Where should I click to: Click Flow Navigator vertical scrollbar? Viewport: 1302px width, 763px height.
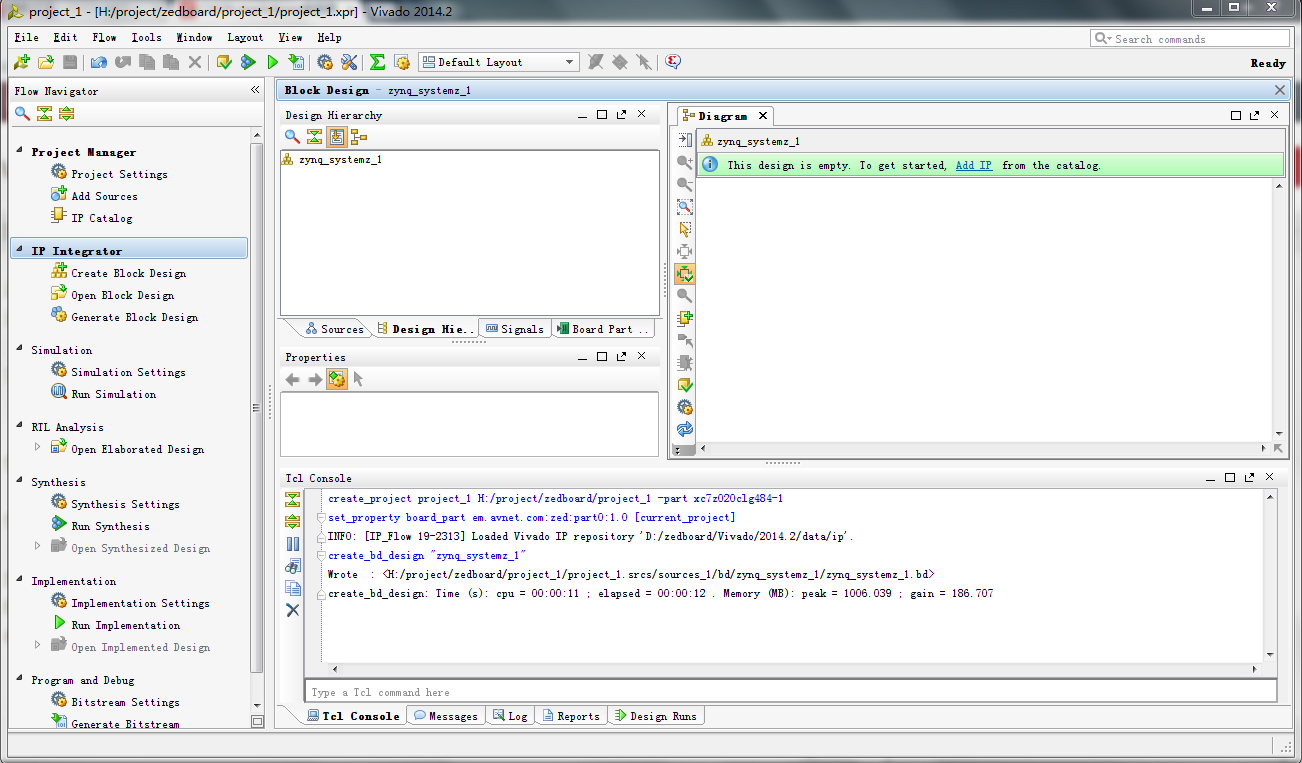[x=257, y=410]
